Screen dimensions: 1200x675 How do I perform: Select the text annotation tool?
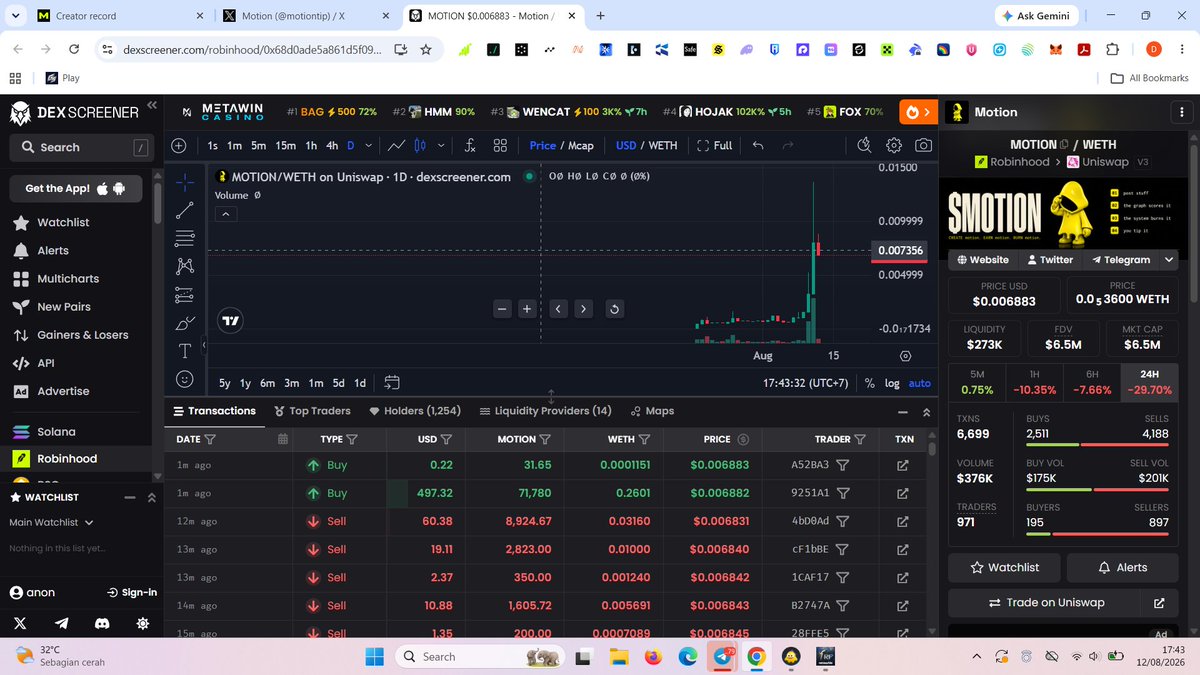[x=185, y=351]
